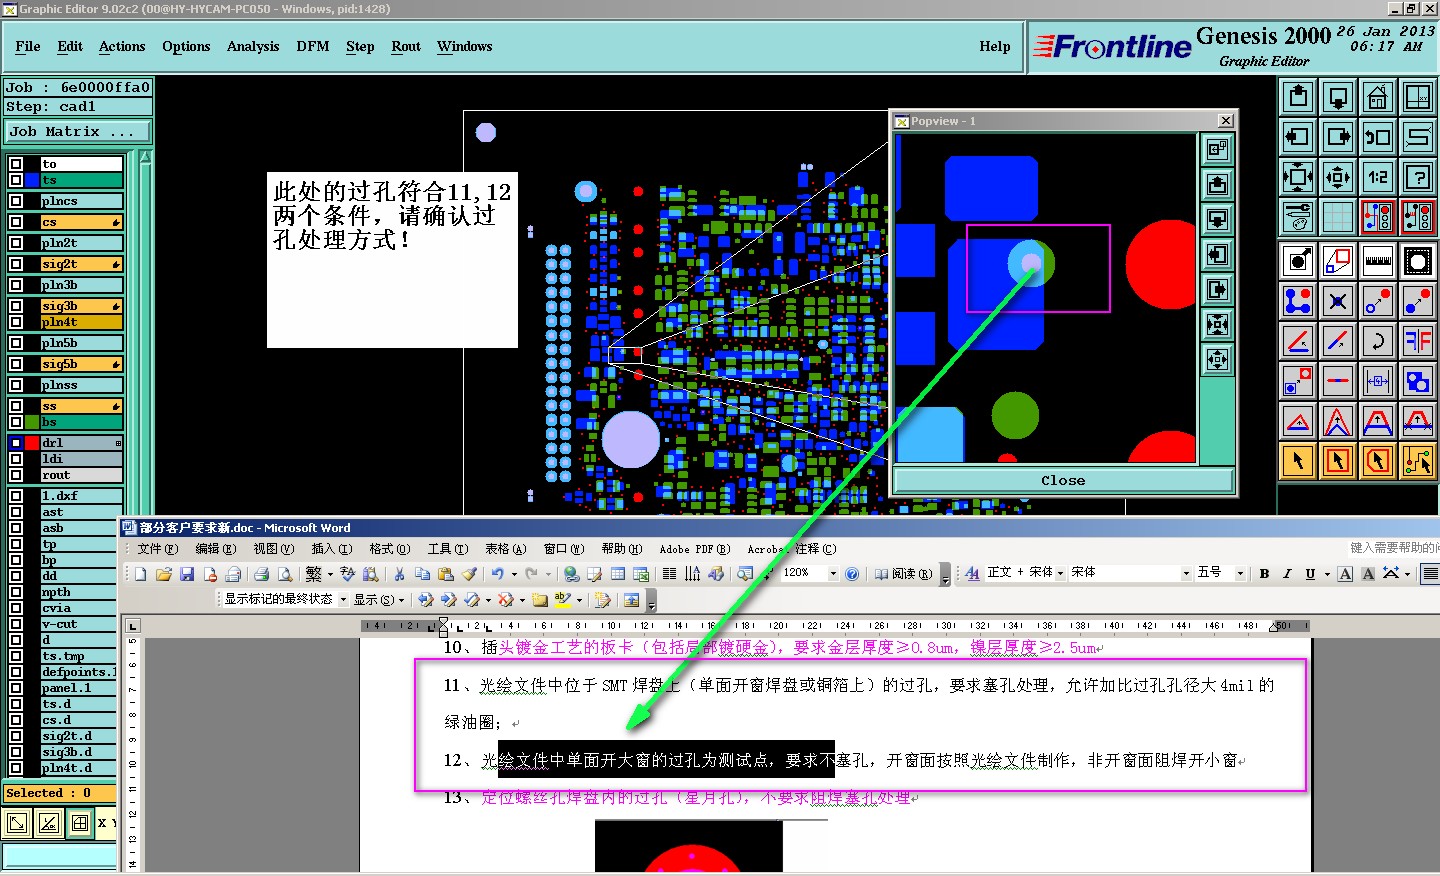The height and width of the screenshot is (876, 1440).
Task: Click the pan left icon
Action: 1298,137
